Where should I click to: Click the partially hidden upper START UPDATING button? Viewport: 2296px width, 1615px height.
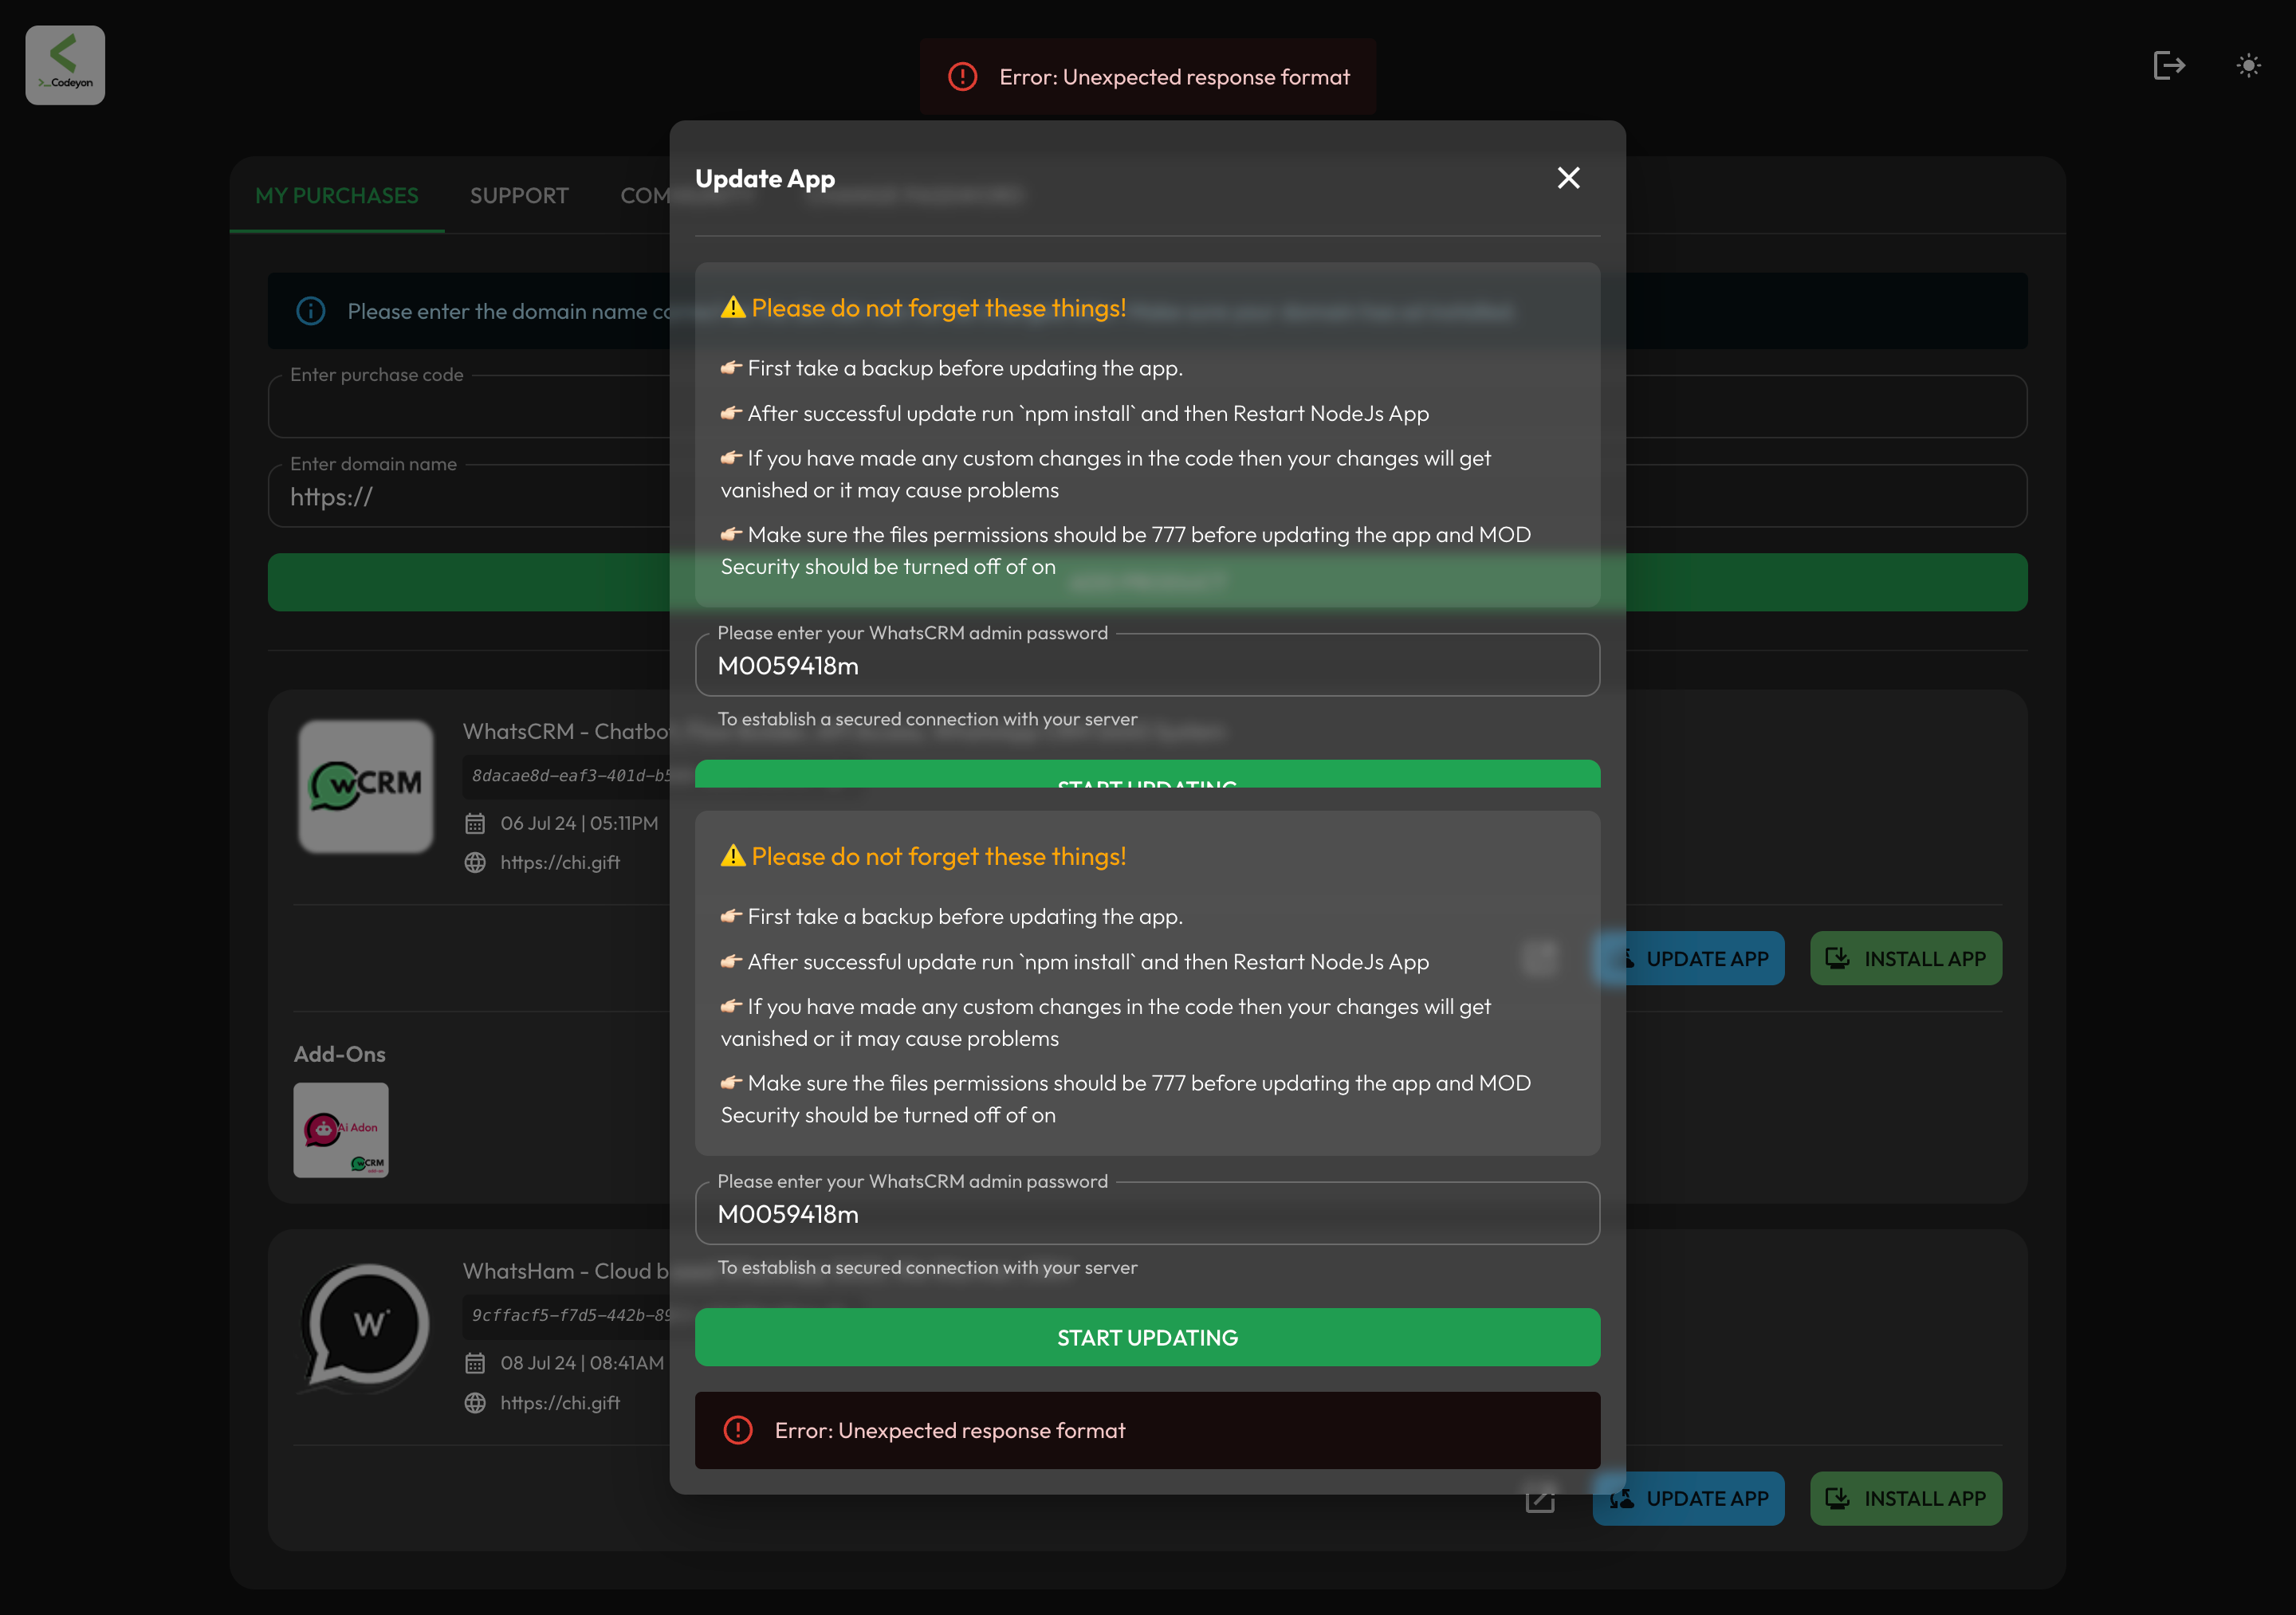[x=1147, y=774]
